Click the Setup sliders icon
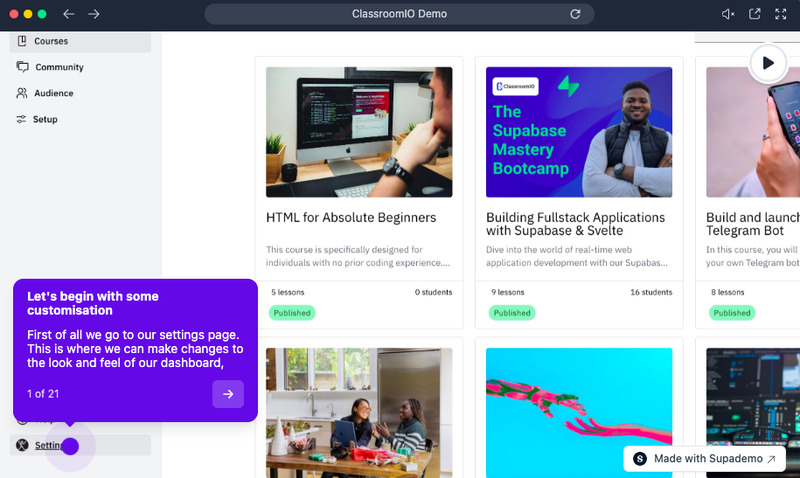The image size is (800, 478). tap(22, 119)
